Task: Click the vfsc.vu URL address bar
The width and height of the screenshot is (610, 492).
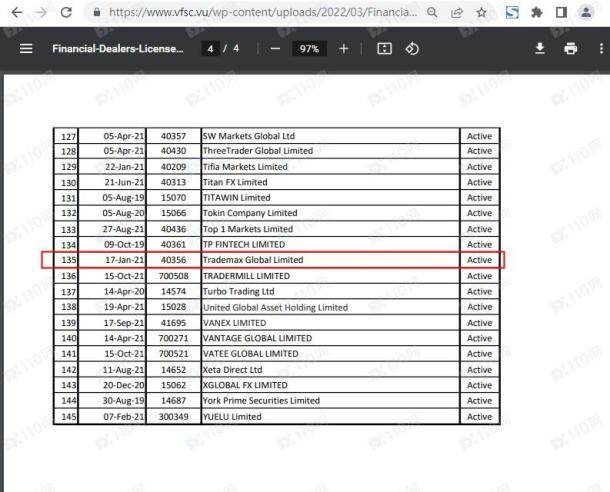Action: tap(263, 12)
